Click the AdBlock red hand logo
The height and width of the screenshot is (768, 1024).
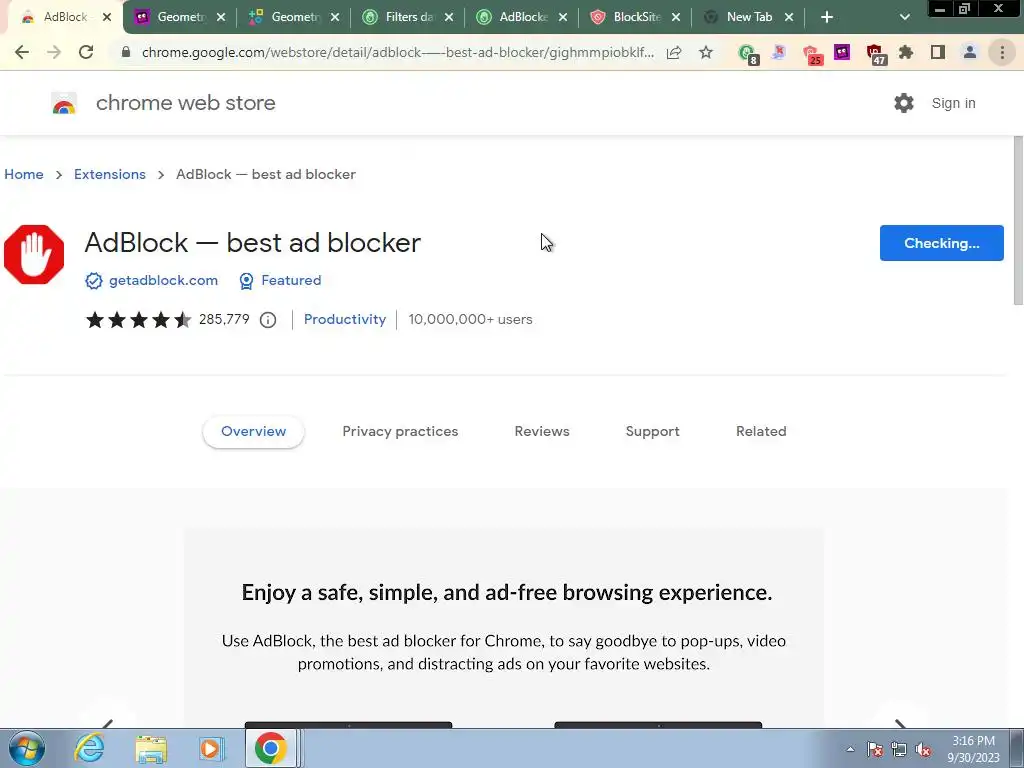tap(34, 255)
